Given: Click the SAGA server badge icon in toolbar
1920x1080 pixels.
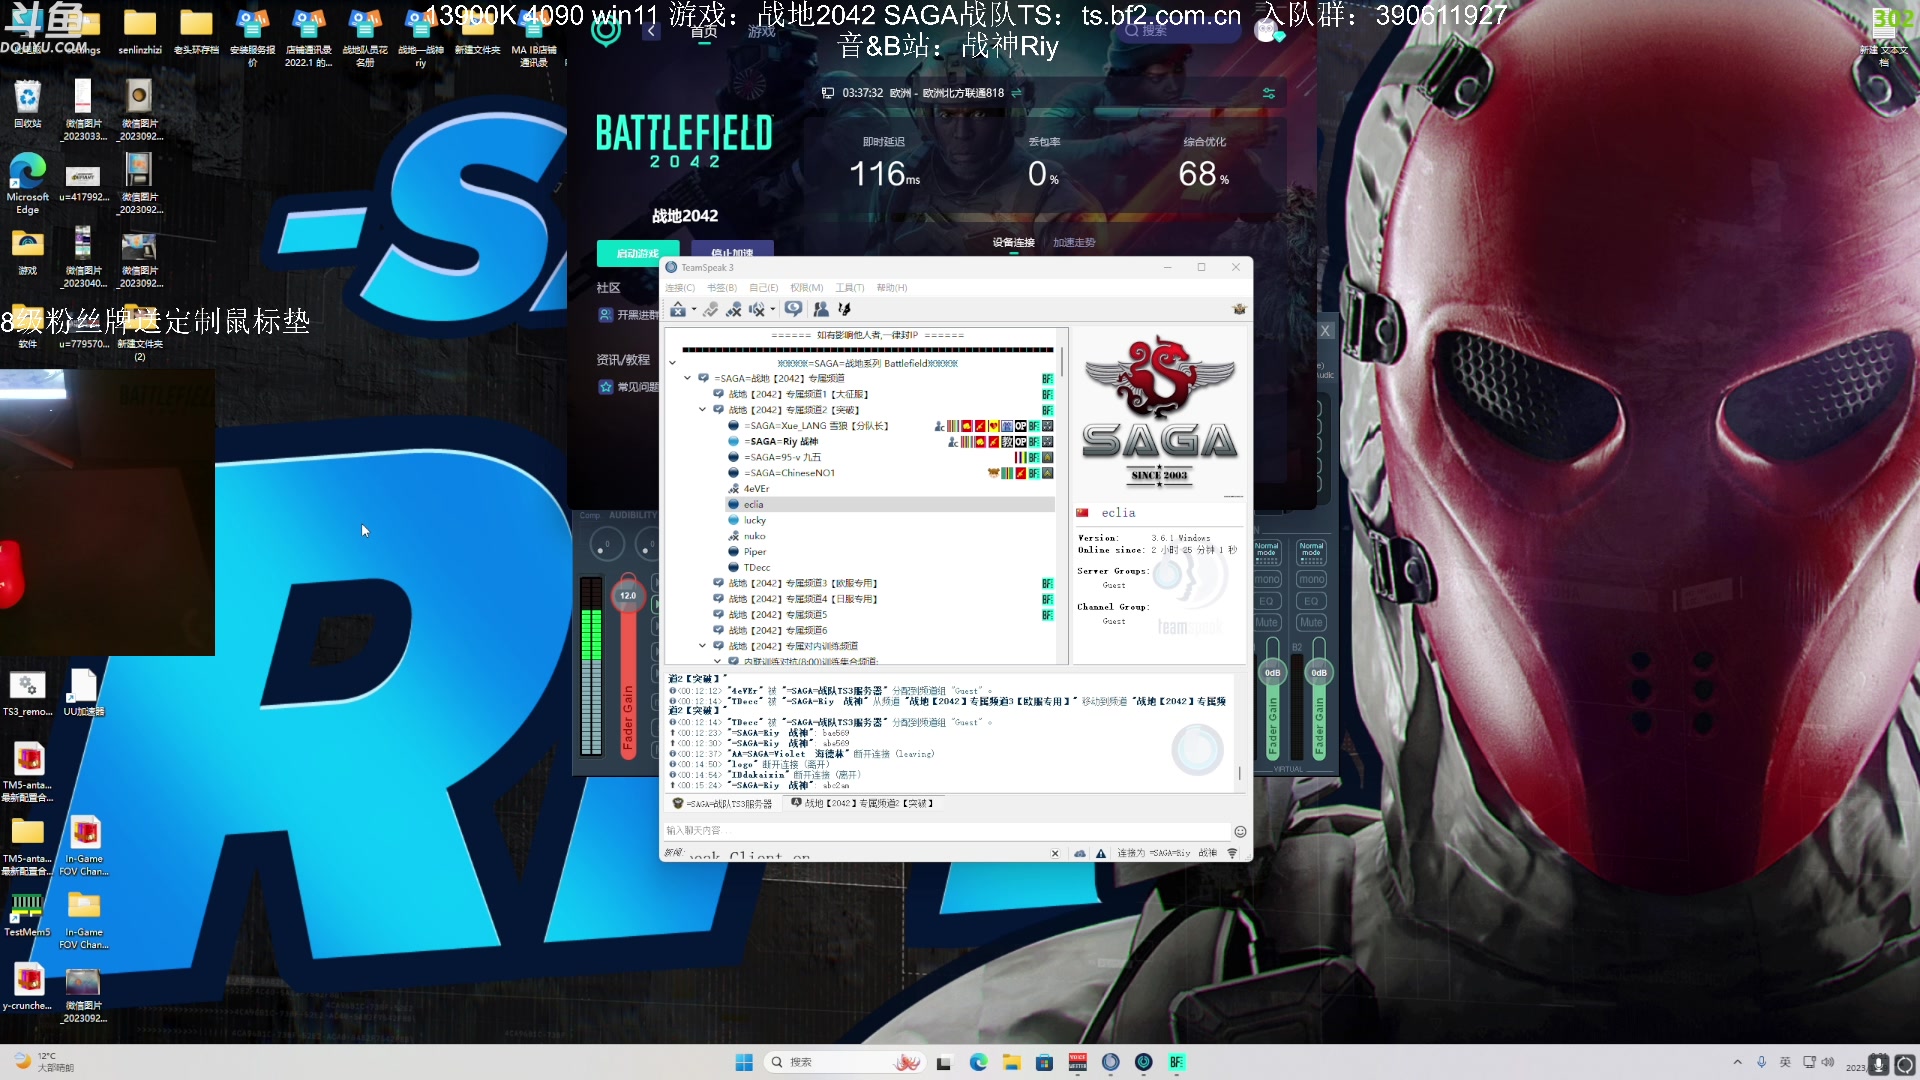Looking at the screenshot, I should coord(1239,310).
